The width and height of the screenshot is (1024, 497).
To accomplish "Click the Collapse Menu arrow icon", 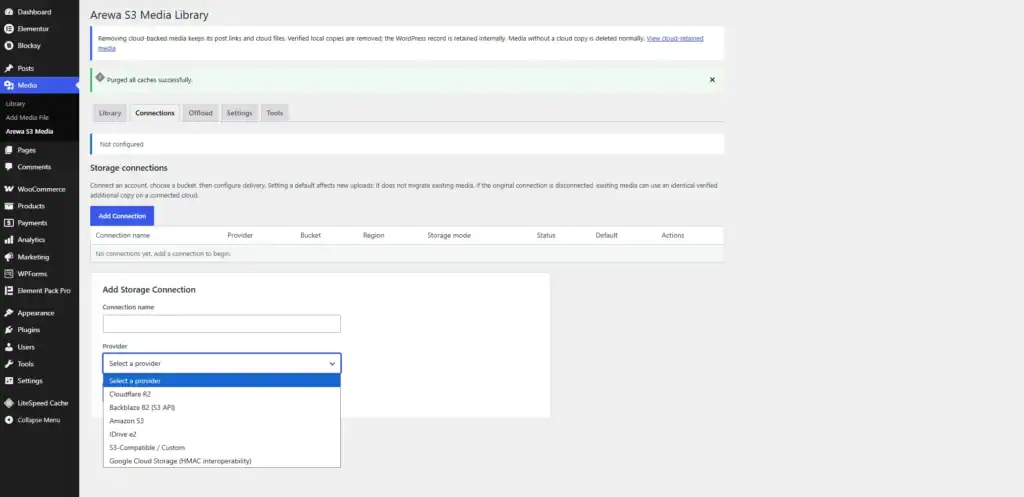I will (x=8, y=420).
